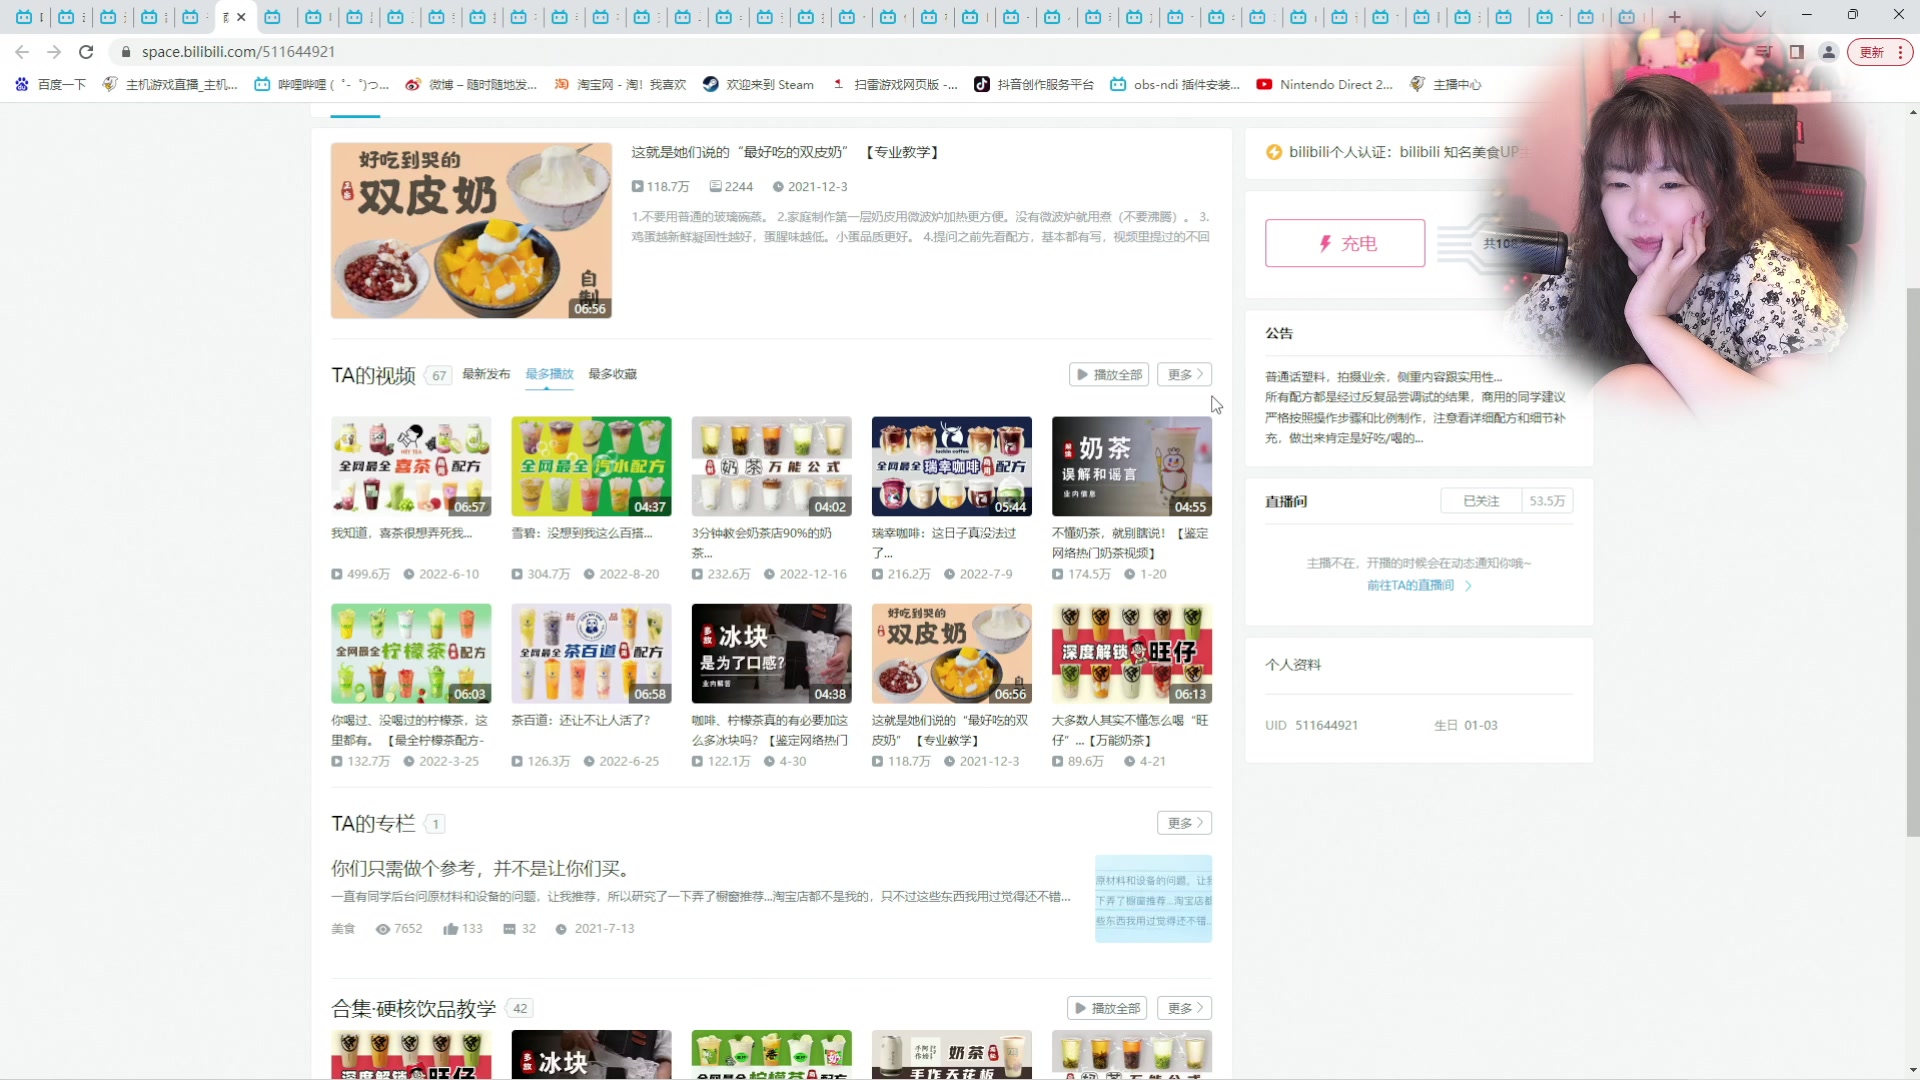Reload the page with the refresh icon
Viewport: 1920px width, 1080px height.
point(86,52)
